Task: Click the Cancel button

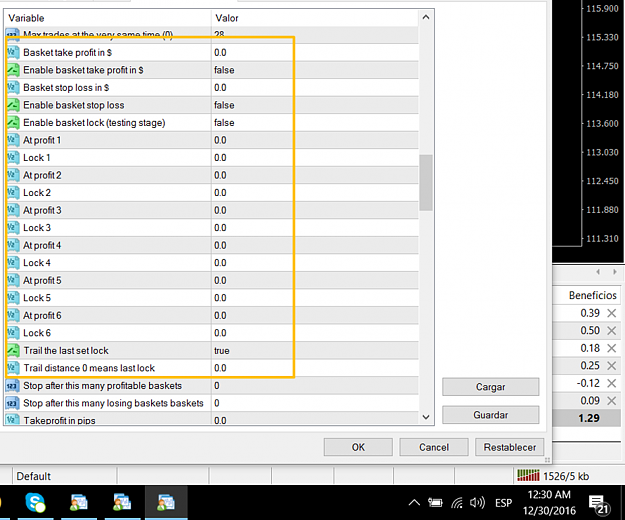Action: click(434, 447)
